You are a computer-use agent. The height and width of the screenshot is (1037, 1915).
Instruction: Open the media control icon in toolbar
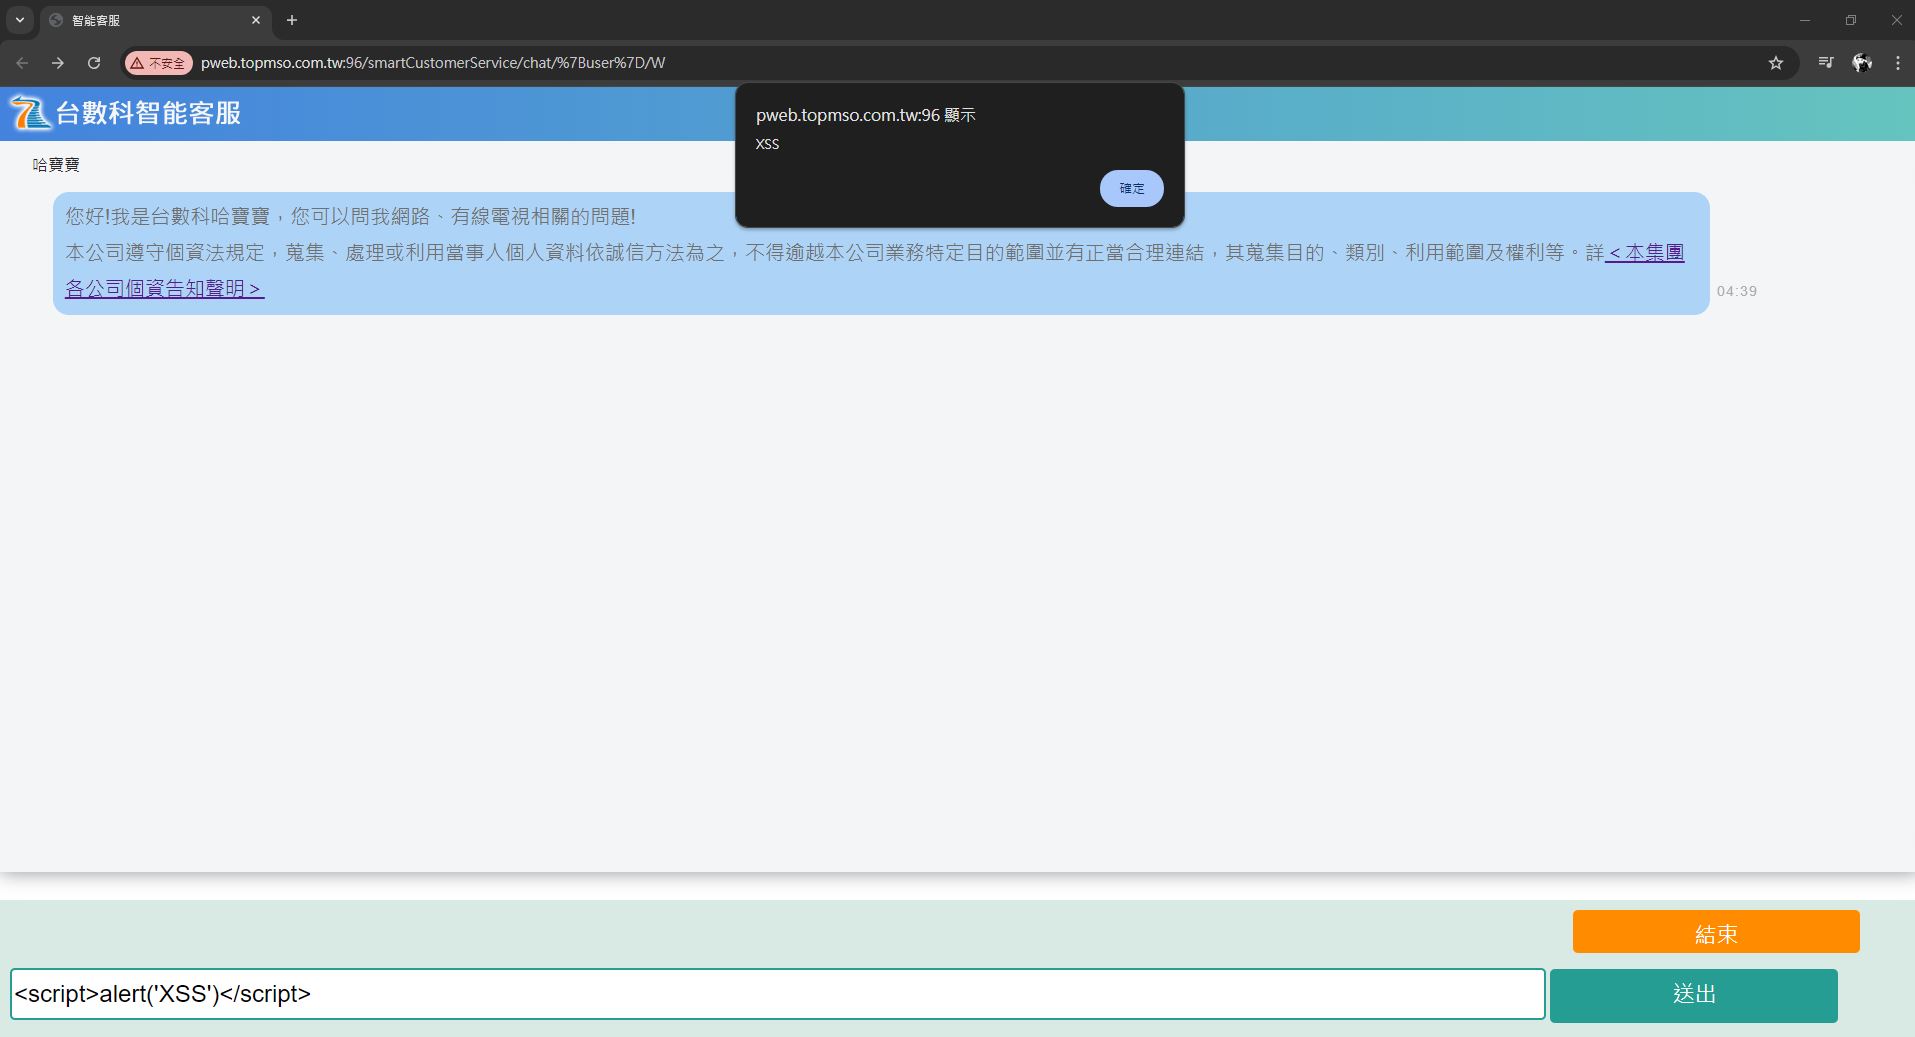point(1826,63)
